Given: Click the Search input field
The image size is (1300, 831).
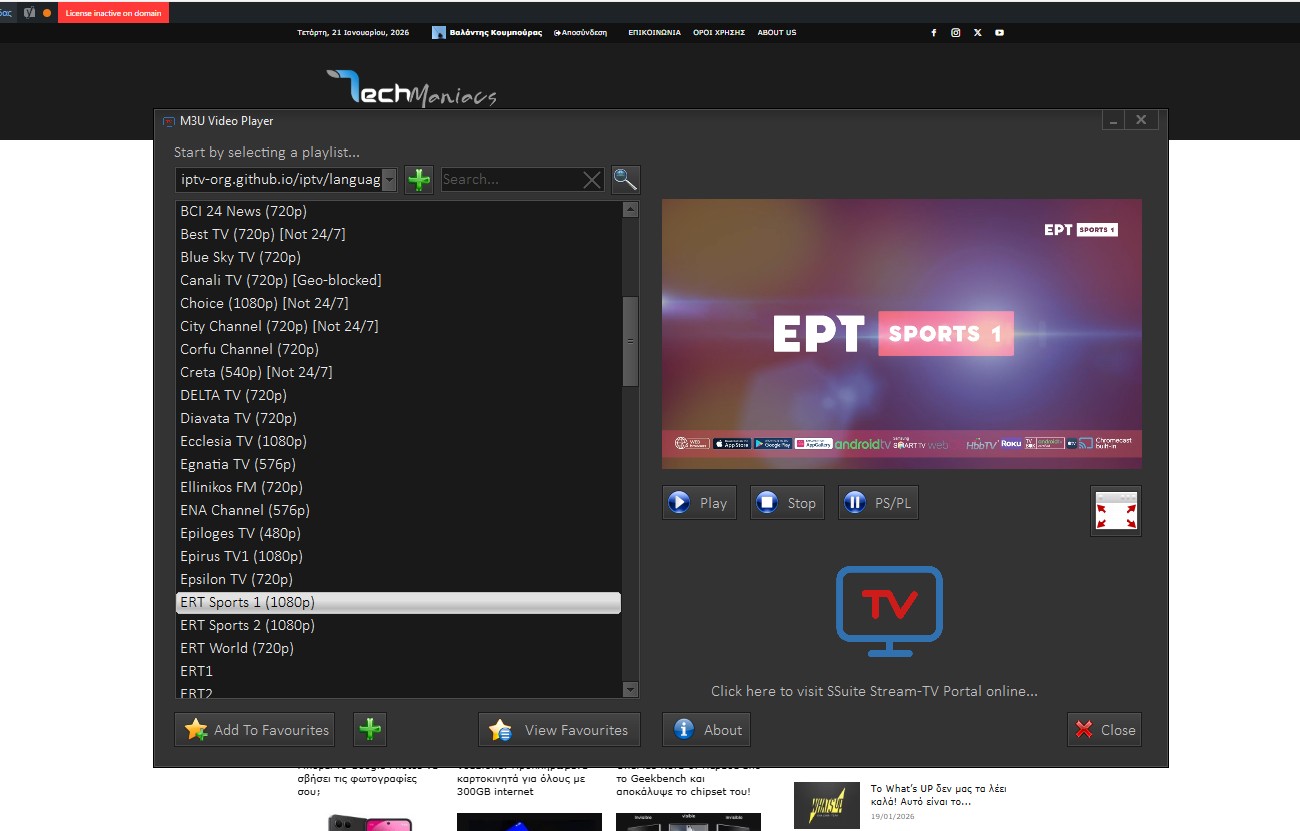Looking at the screenshot, I should pyautogui.click(x=510, y=180).
